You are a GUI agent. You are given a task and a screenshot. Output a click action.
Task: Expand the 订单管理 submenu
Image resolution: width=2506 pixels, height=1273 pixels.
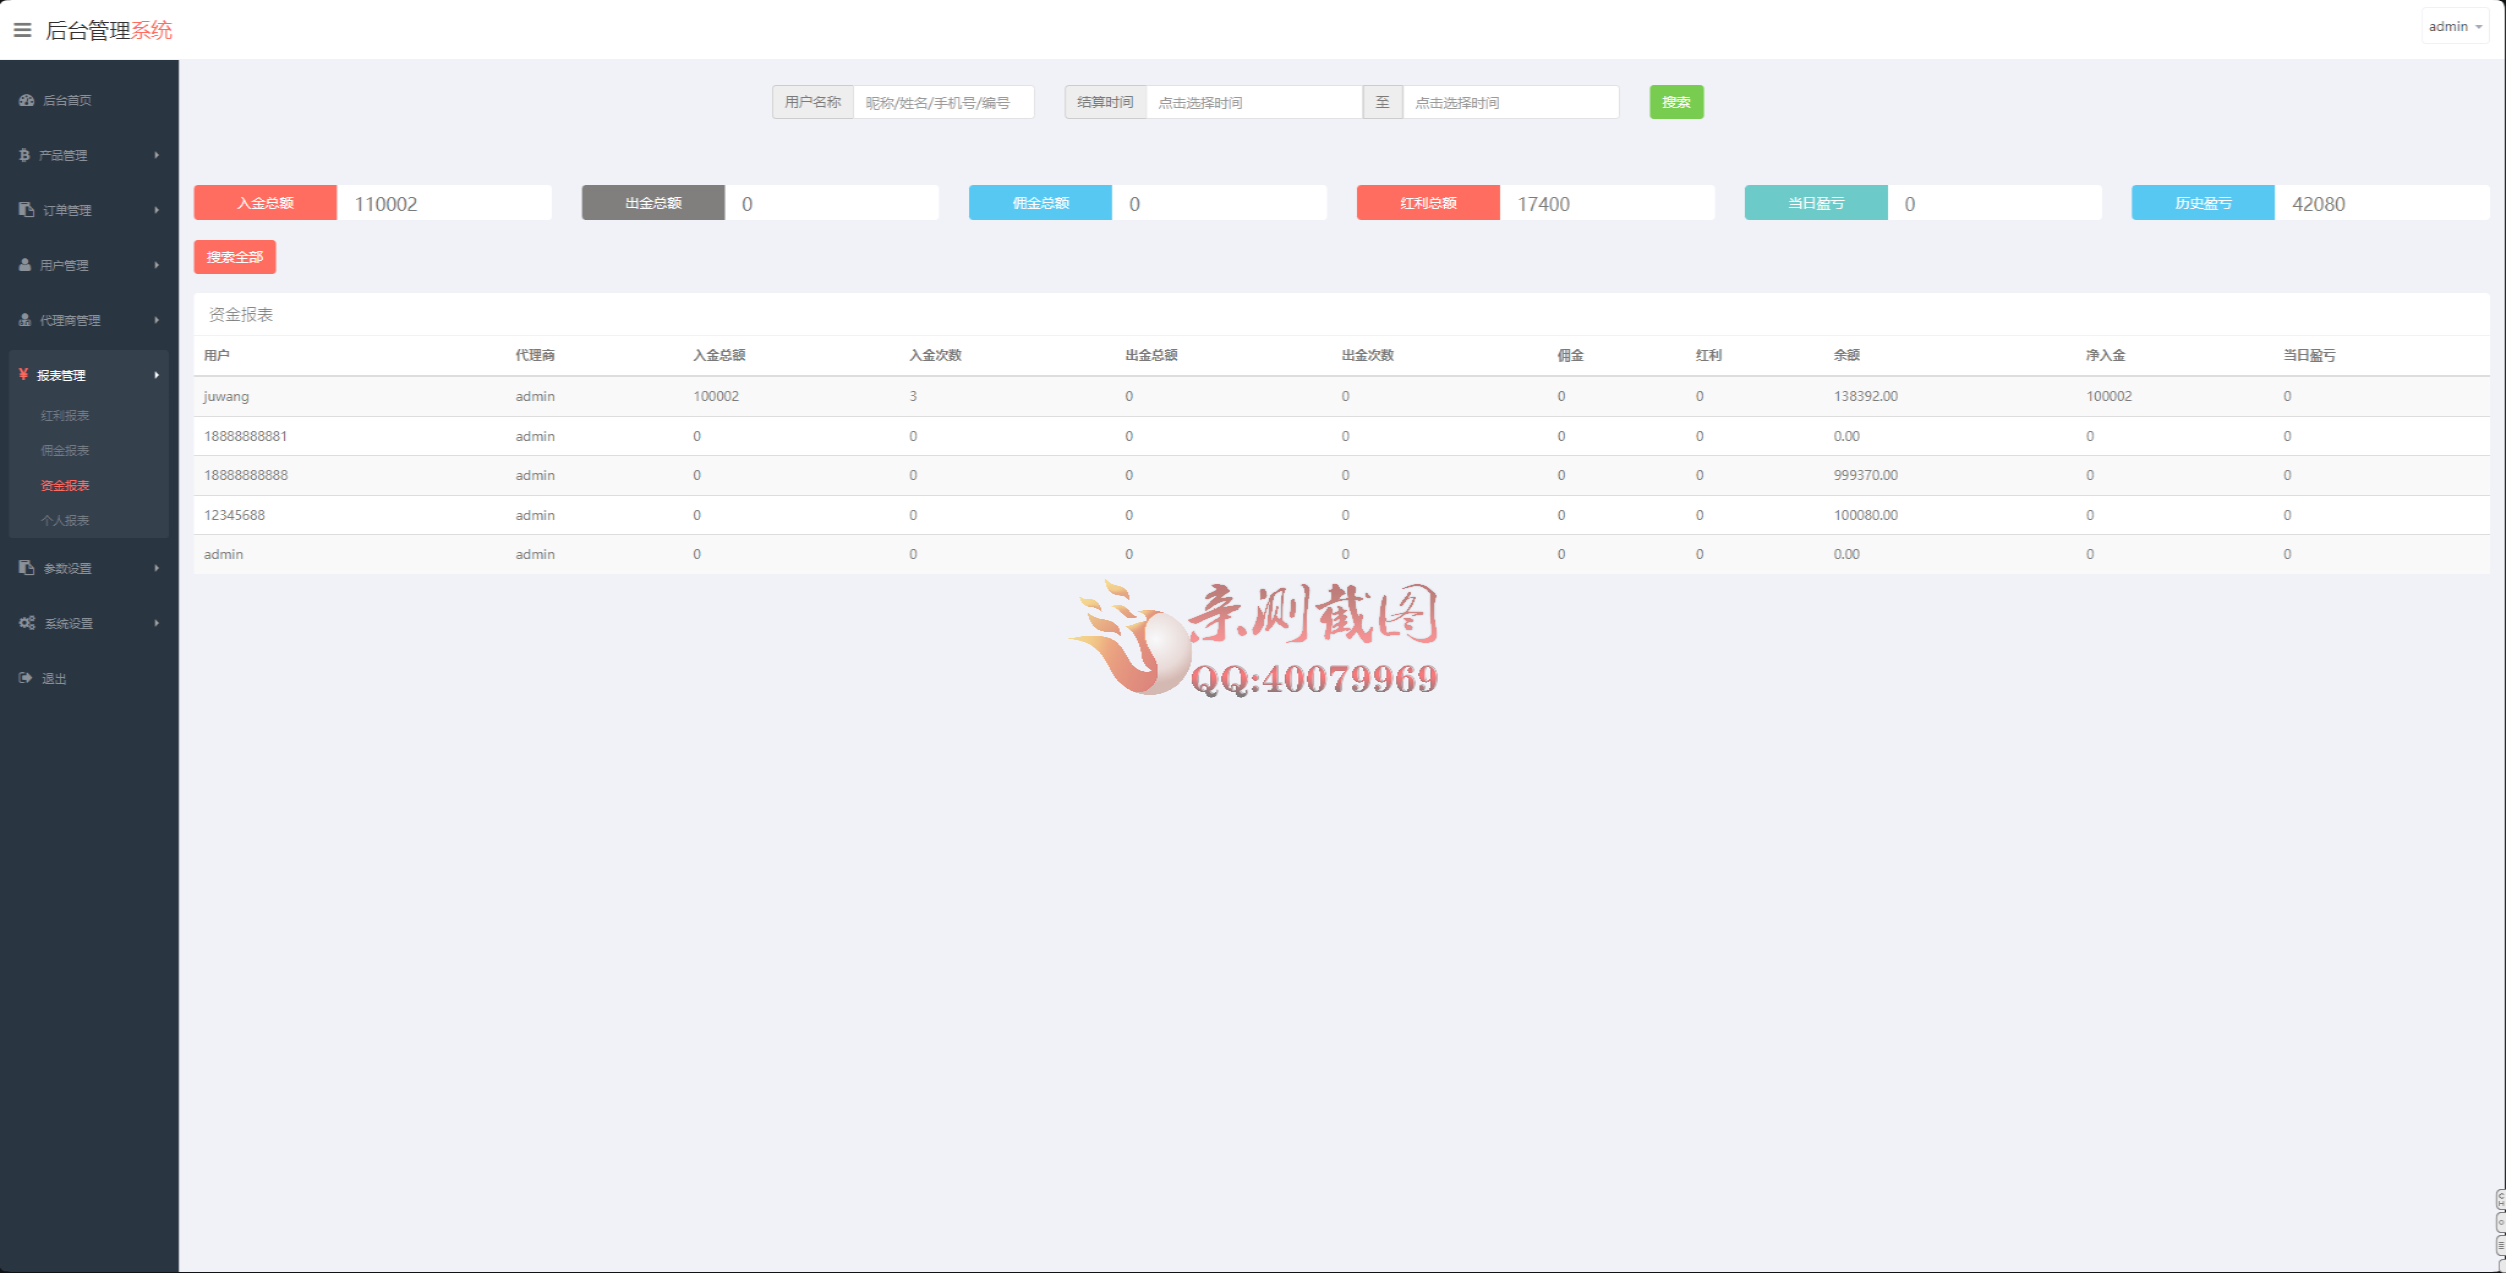click(157, 210)
